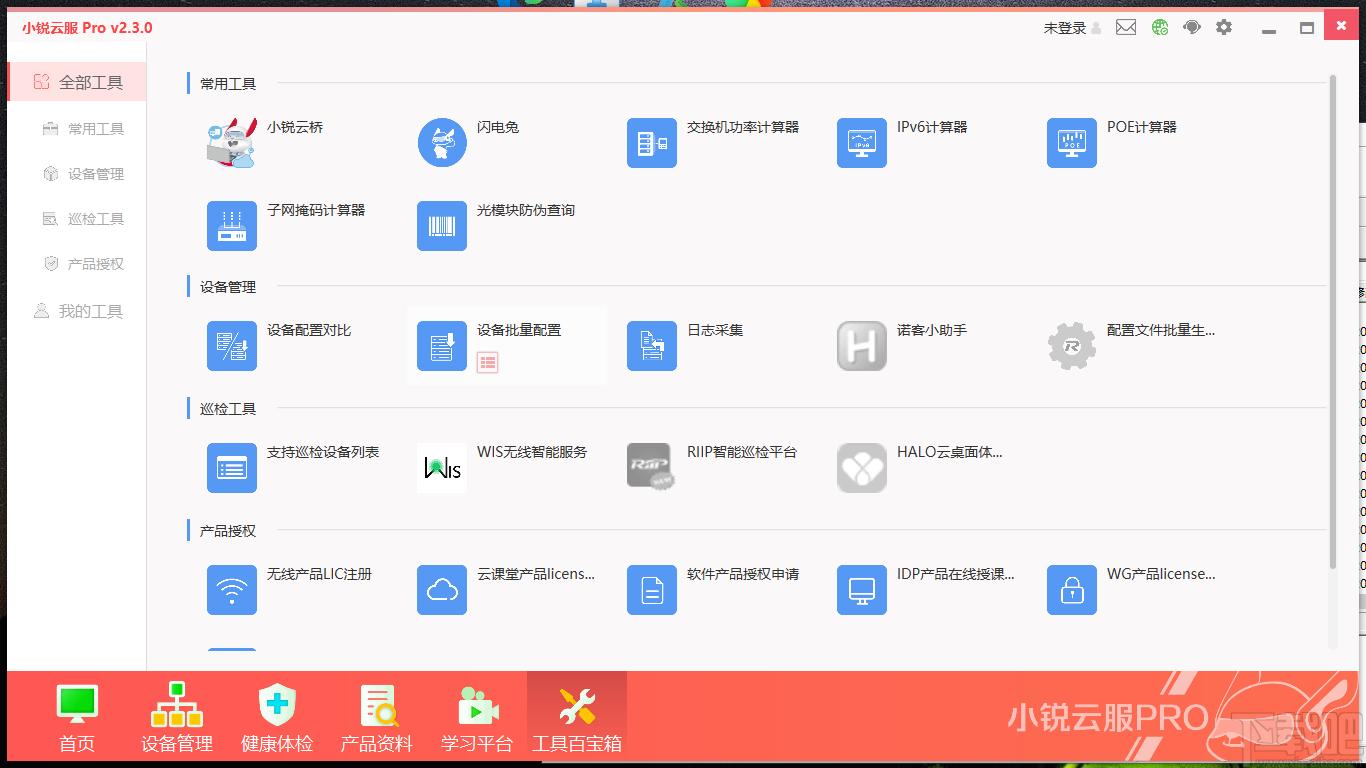Switch to the 健康体检 bottom tab
Viewport: 1366px width, 768px height.
277,719
